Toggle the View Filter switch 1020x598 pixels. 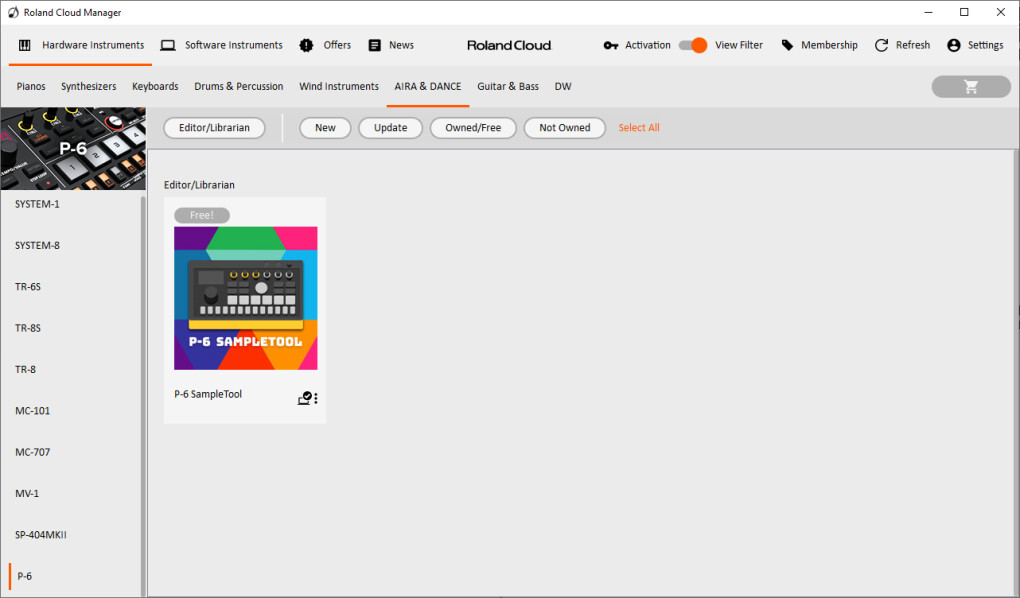click(x=693, y=45)
